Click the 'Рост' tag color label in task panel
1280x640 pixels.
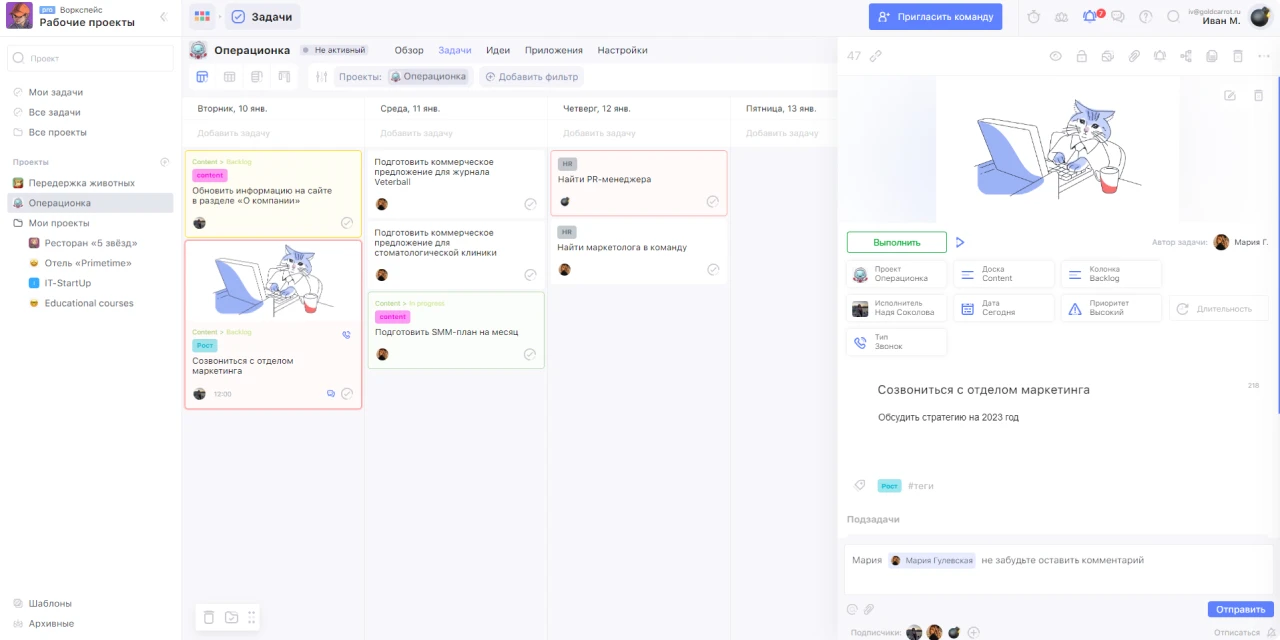[x=889, y=486]
